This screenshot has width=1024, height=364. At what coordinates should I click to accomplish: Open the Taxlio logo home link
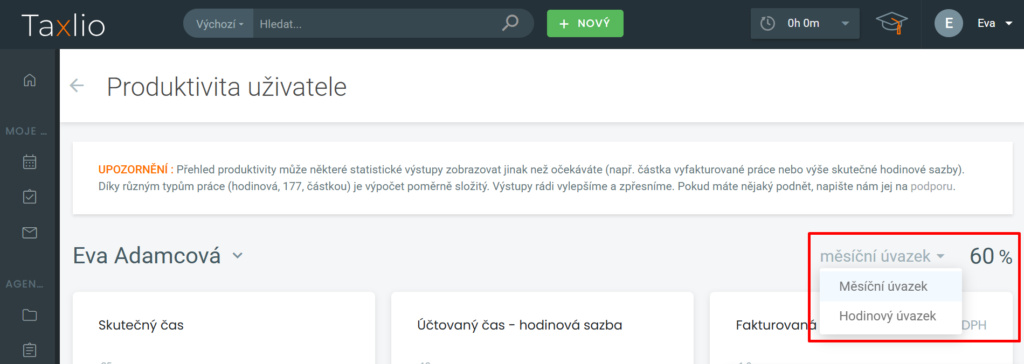63,24
